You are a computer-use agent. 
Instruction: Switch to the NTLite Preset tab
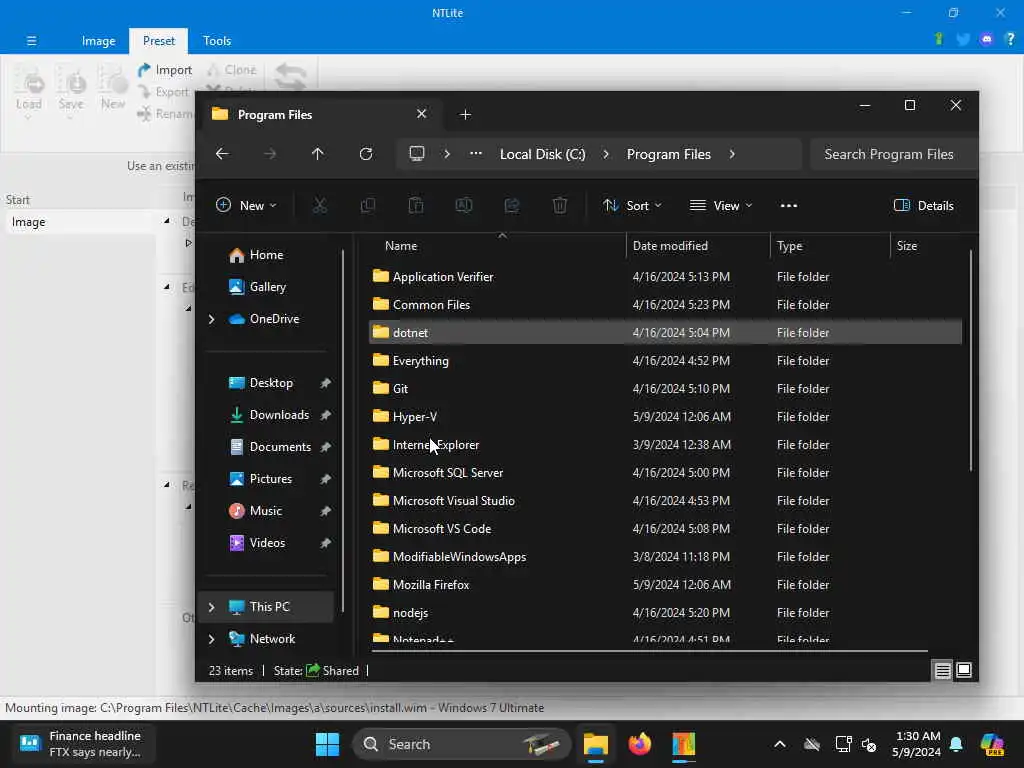pos(159,40)
